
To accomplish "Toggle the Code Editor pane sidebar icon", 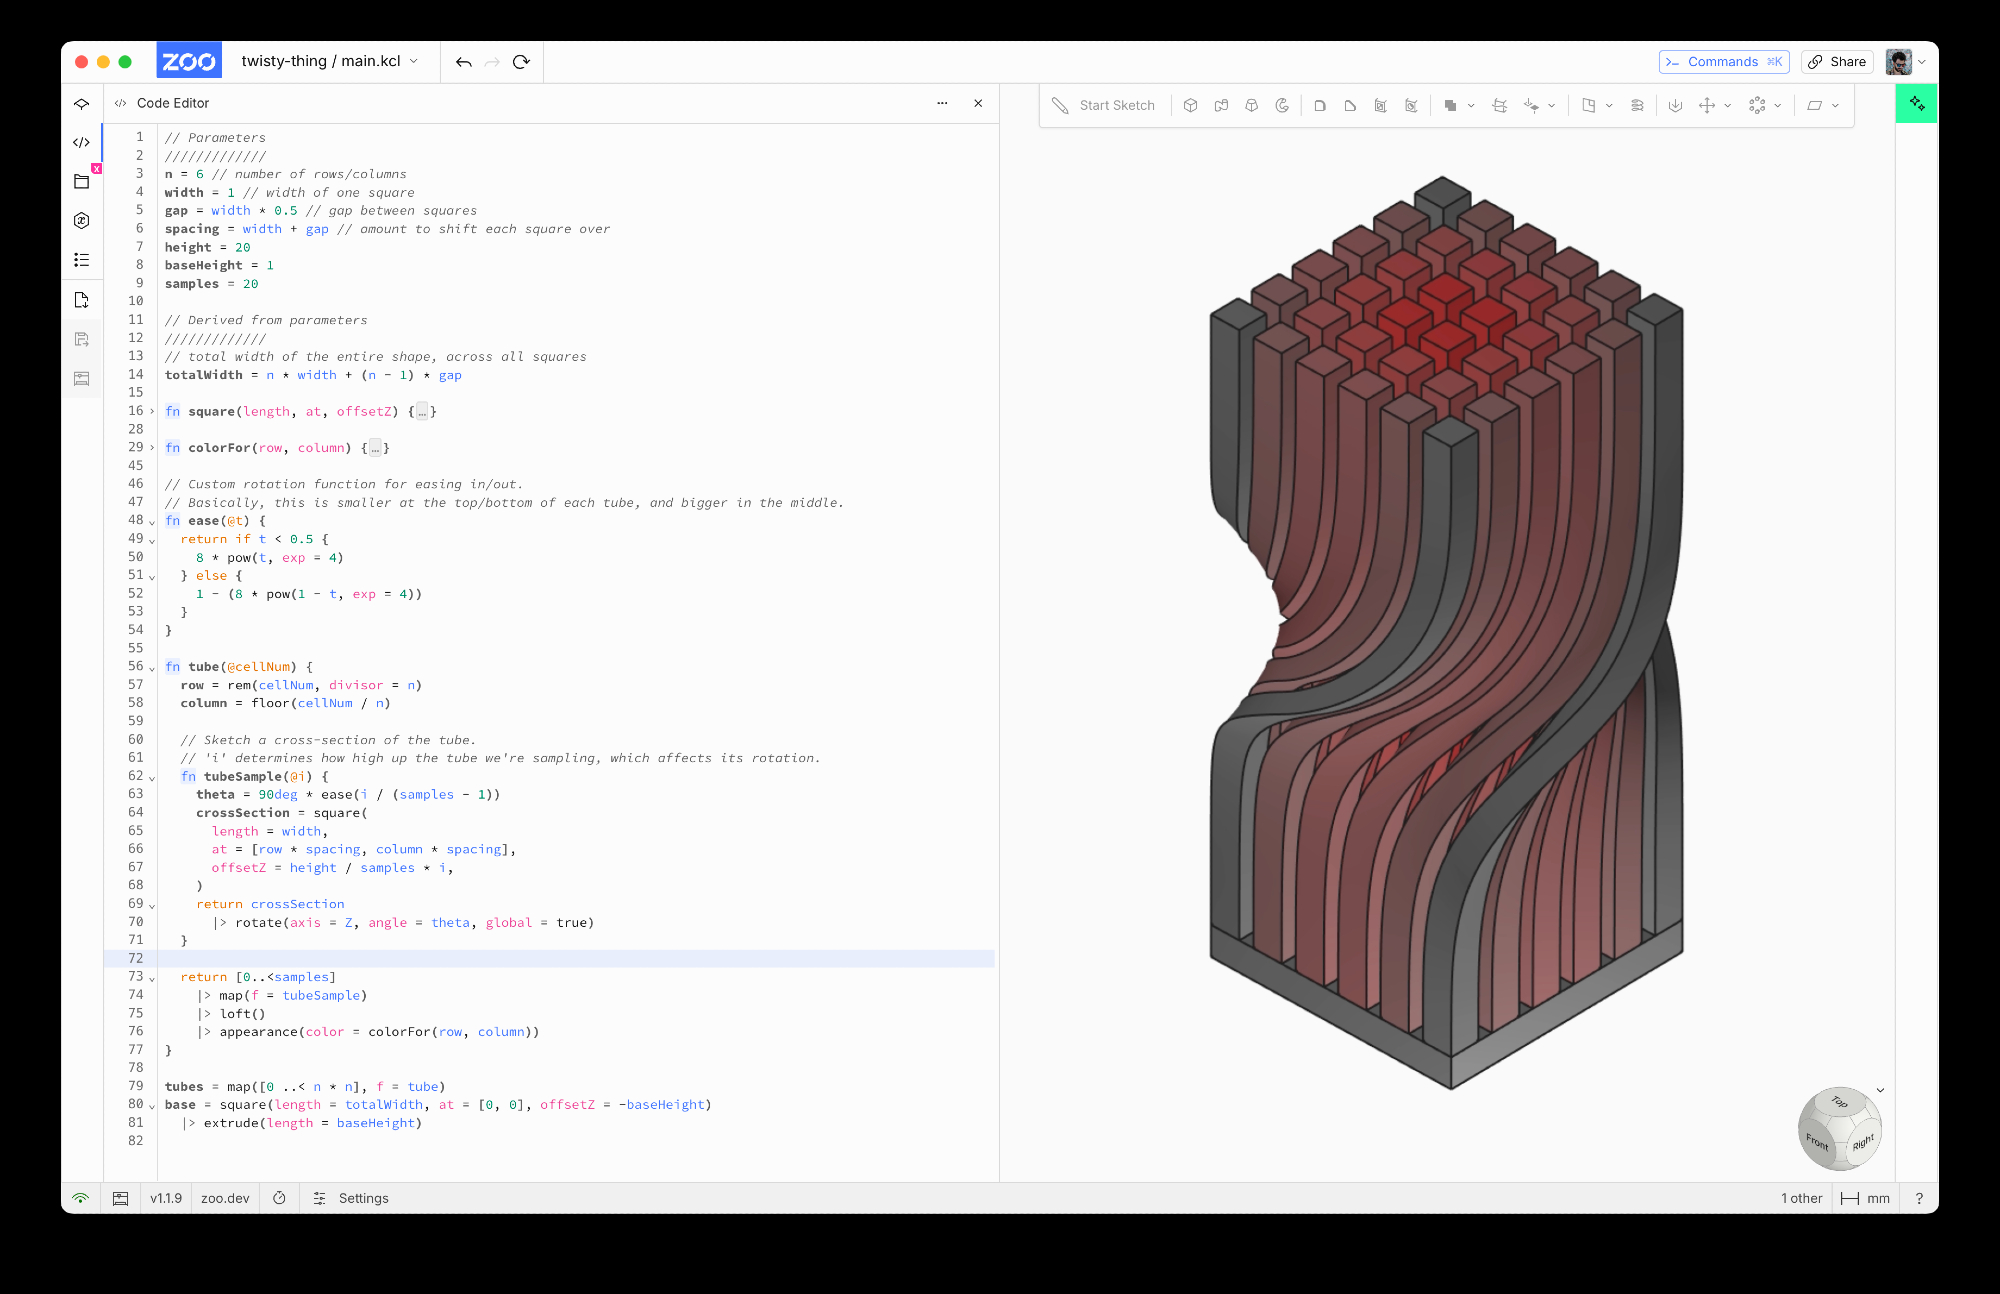I will coord(82,142).
